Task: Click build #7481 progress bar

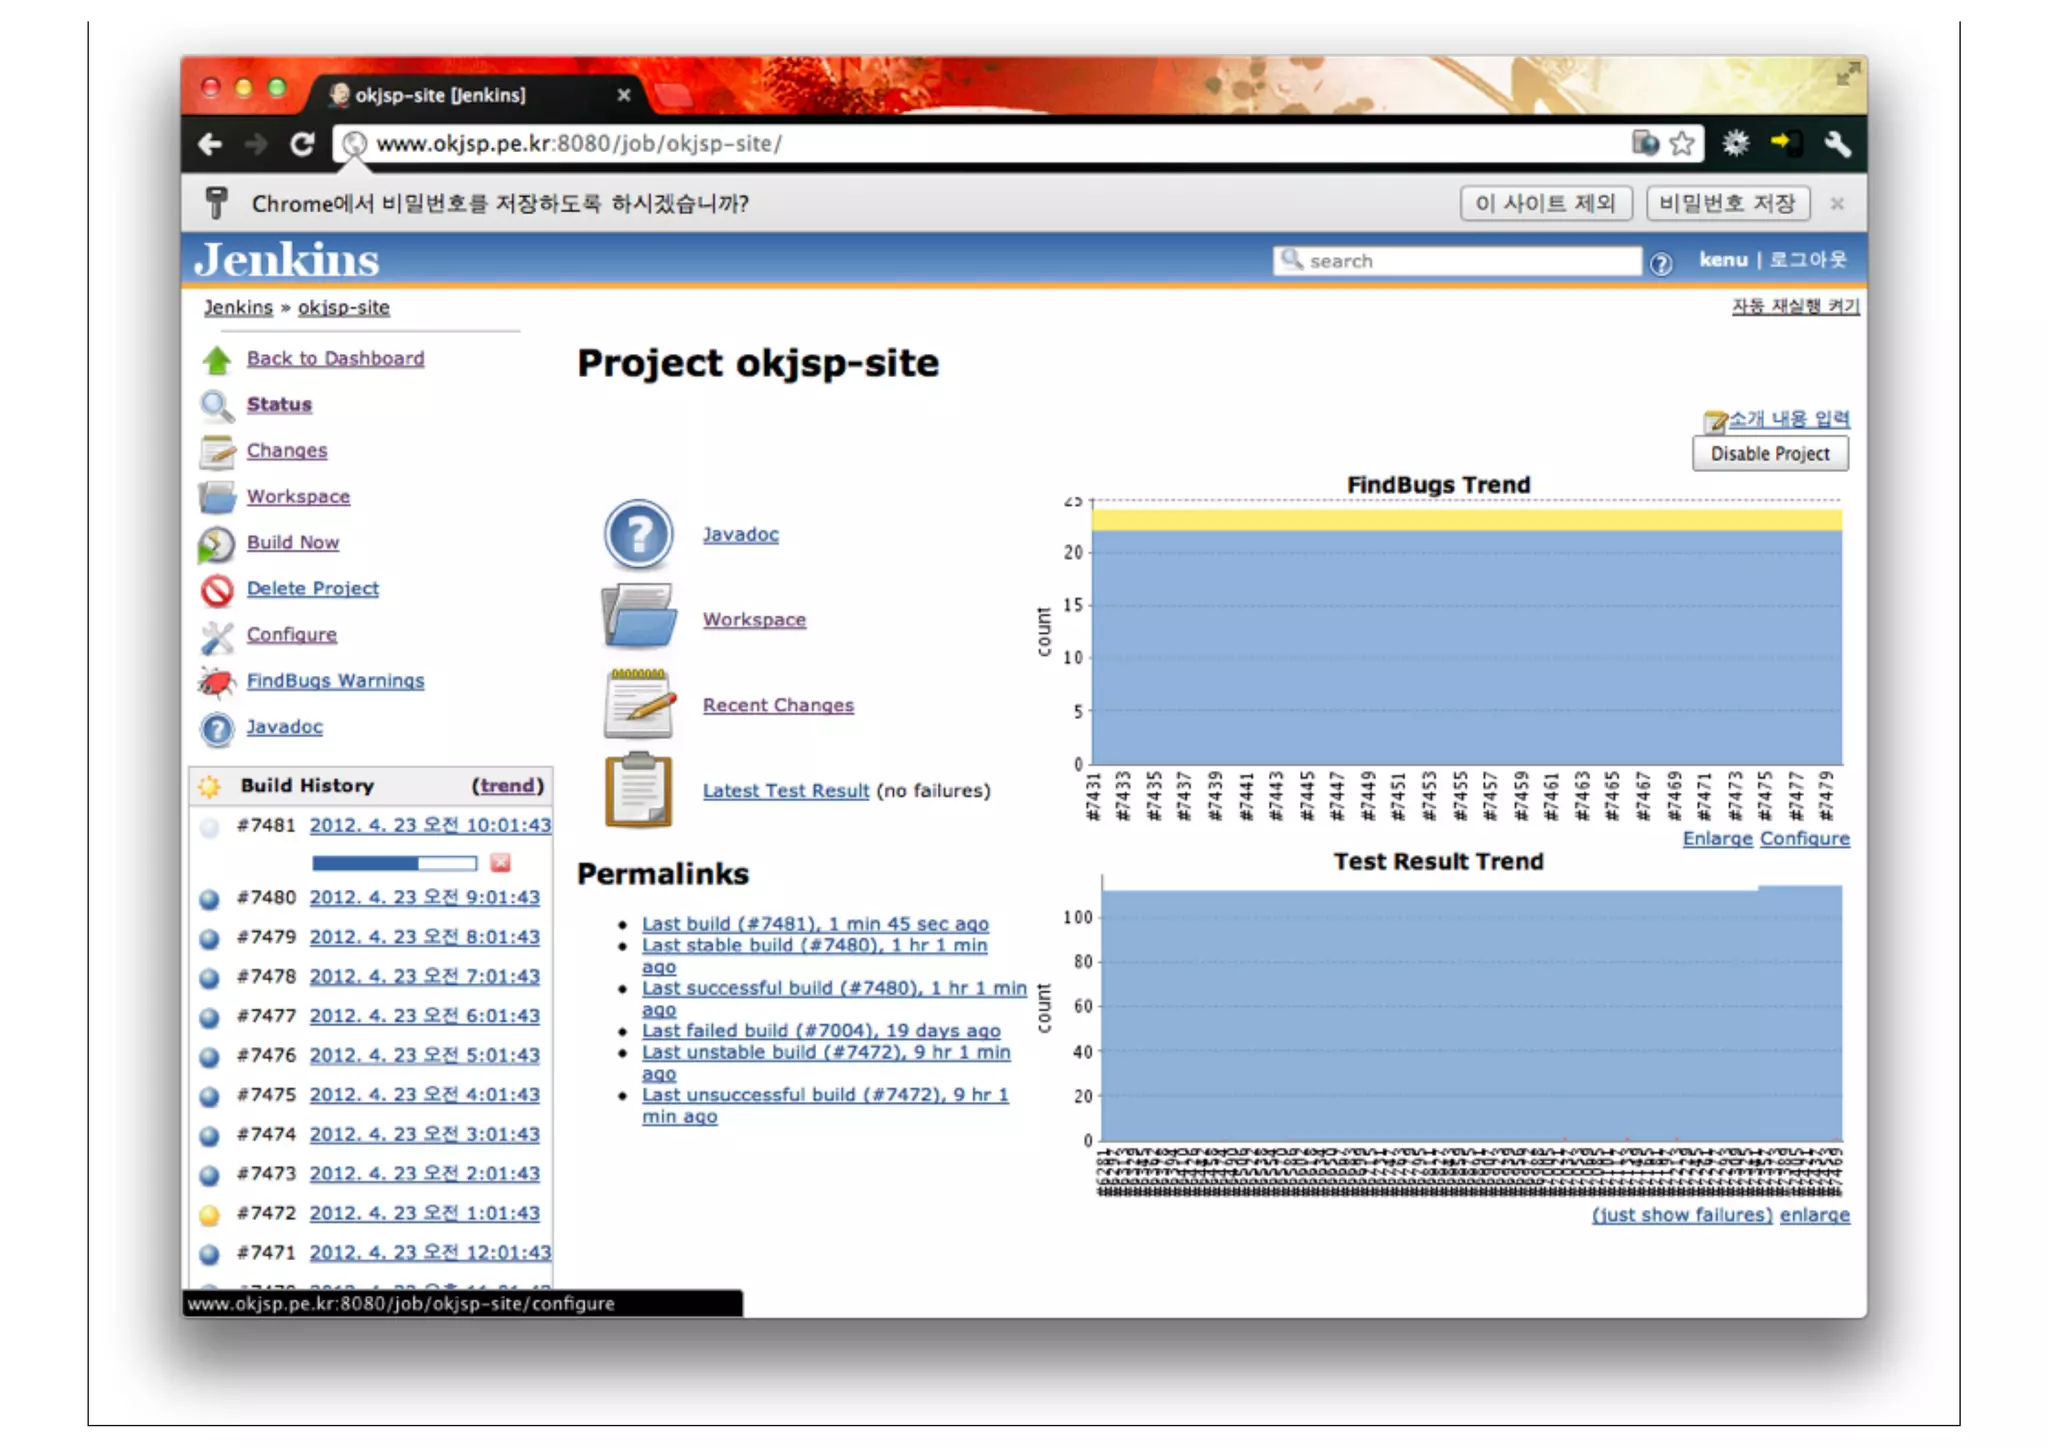Action: [394, 862]
